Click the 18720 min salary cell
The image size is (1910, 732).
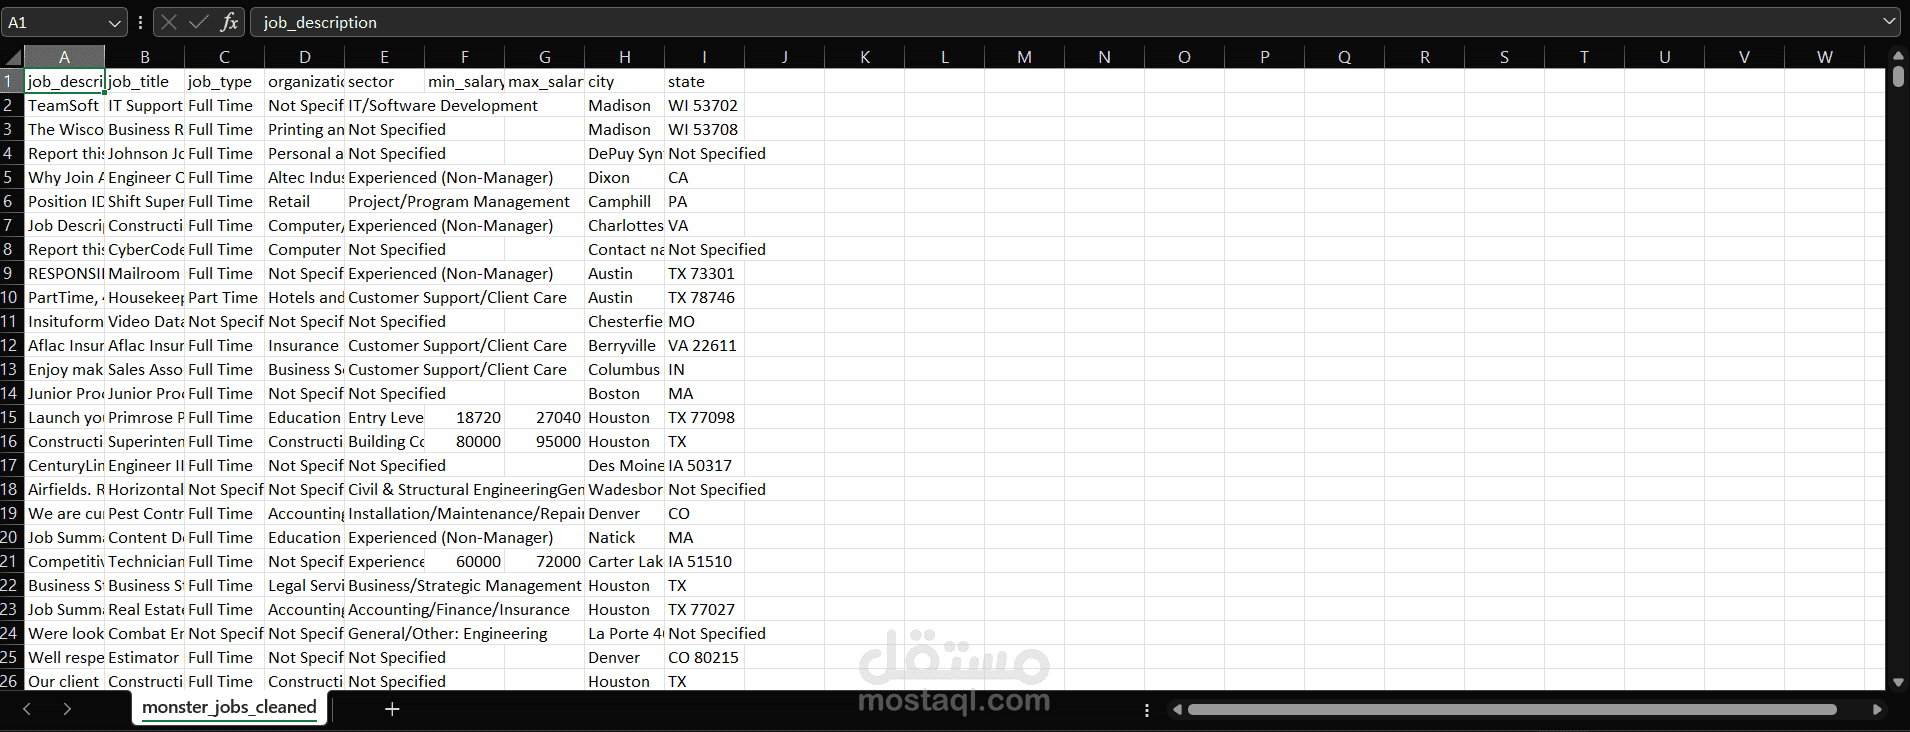pyautogui.click(x=464, y=417)
